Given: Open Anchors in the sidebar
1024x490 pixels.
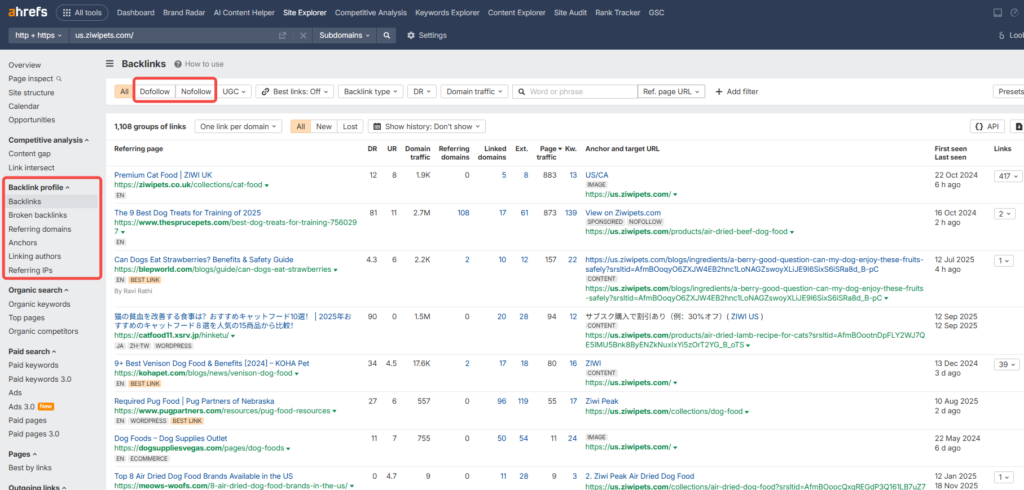Looking at the screenshot, I should click(x=23, y=242).
